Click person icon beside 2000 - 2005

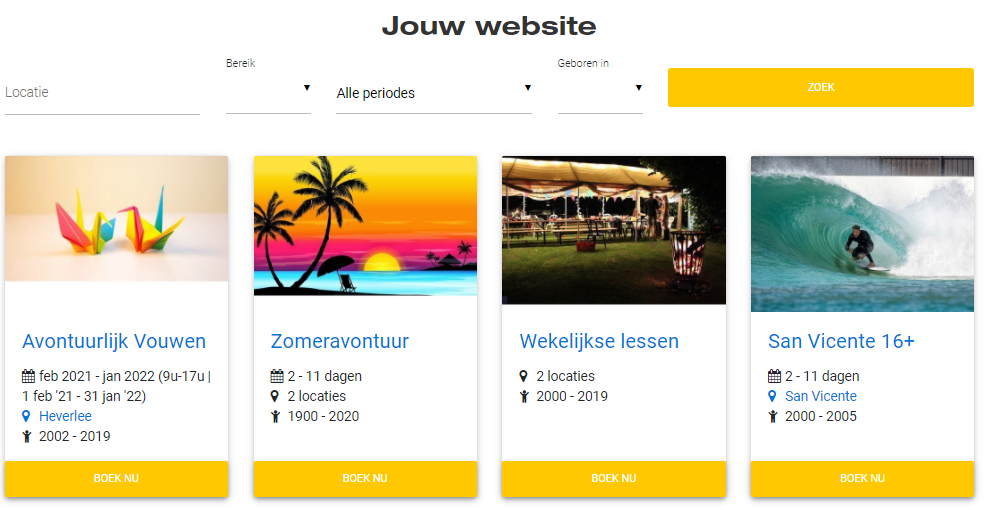coord(773,417)
